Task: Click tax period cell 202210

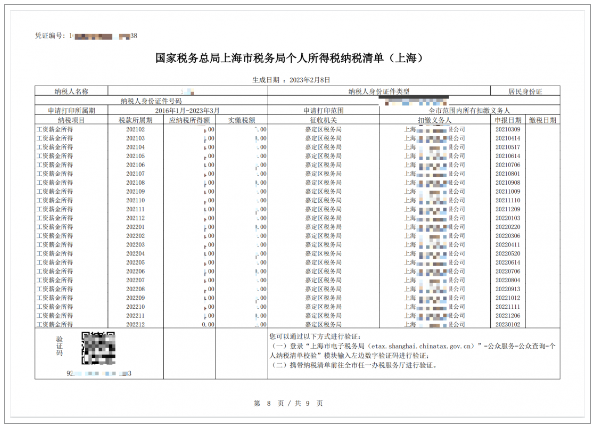Action: (136, 307)
